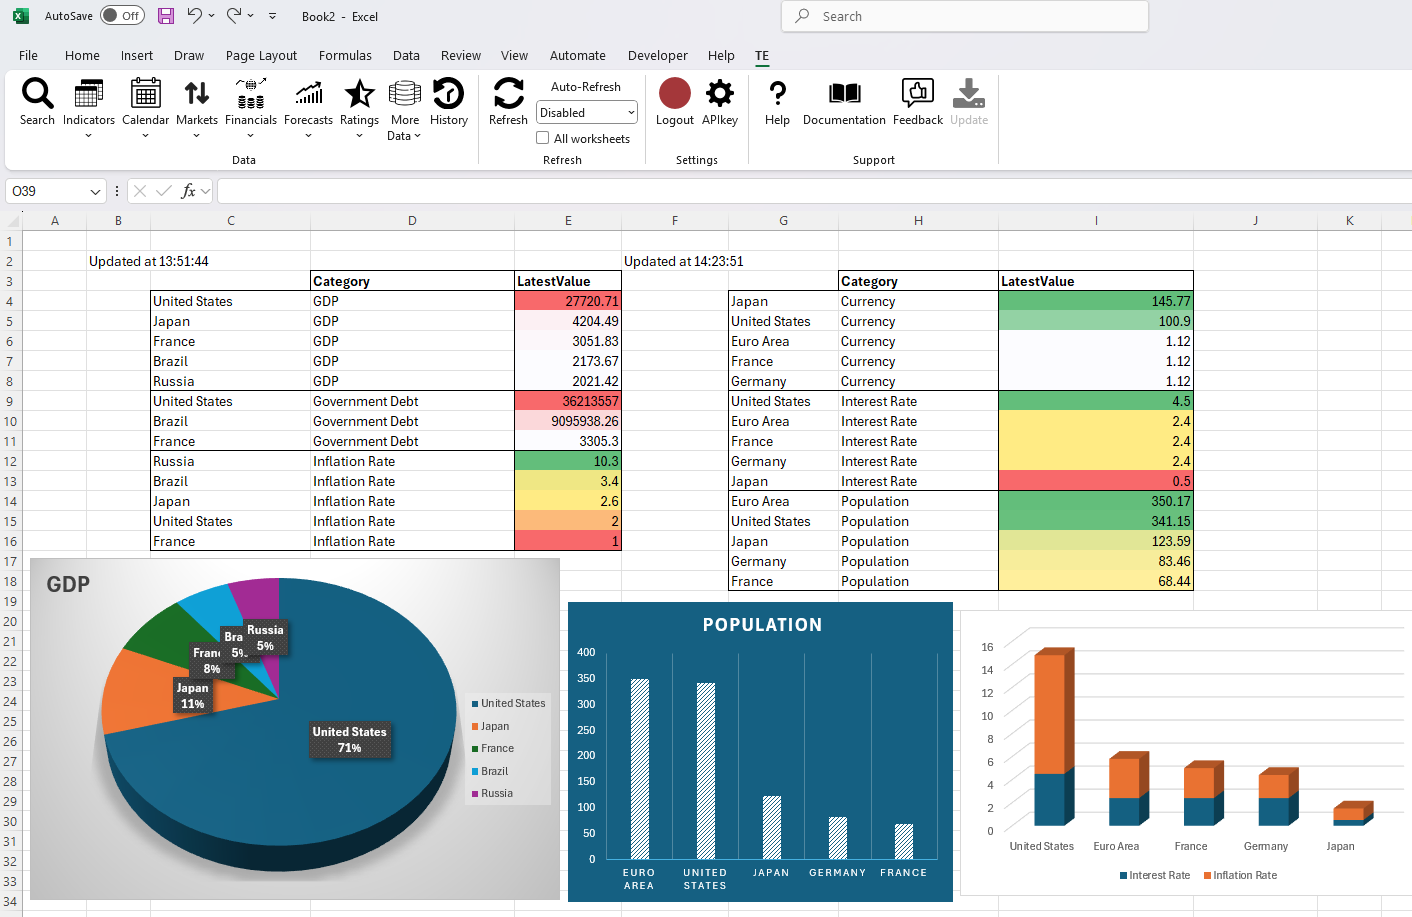This screenshot has height=917, width=1412.
Task: Toggle the AutoSave switch
Action: point(122,16)
